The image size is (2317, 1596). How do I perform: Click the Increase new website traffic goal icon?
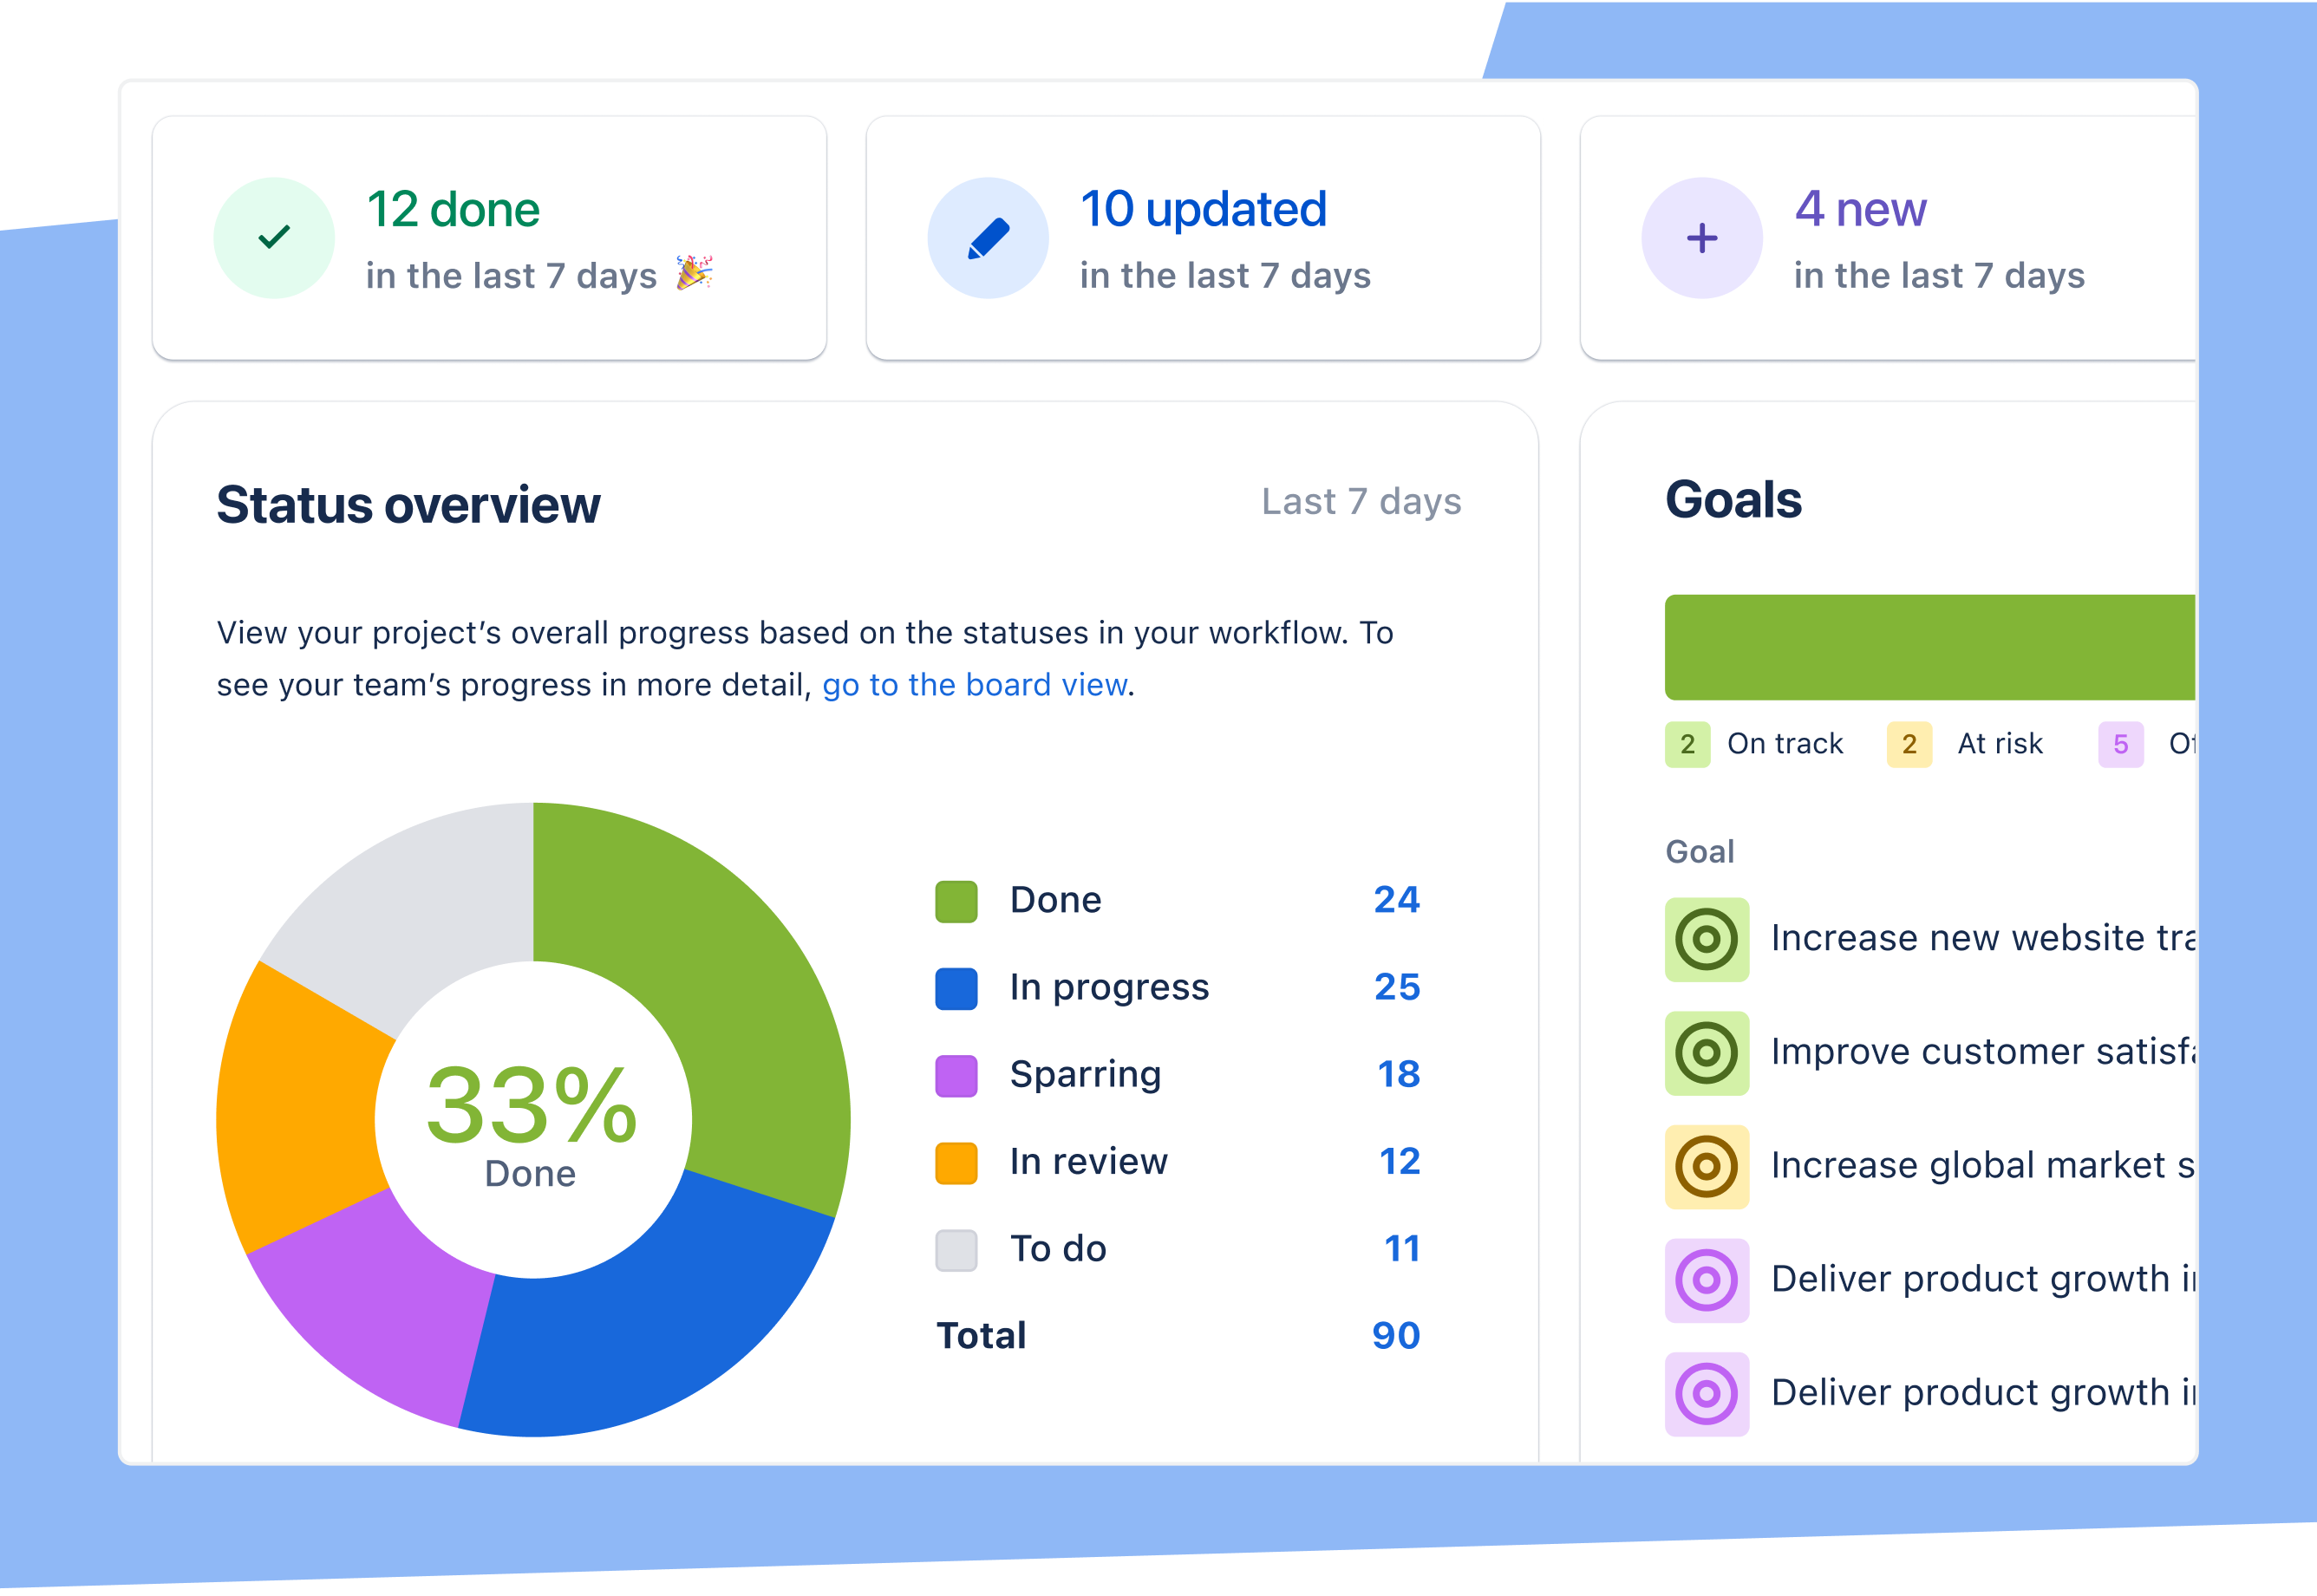(x=1704, y=935)
